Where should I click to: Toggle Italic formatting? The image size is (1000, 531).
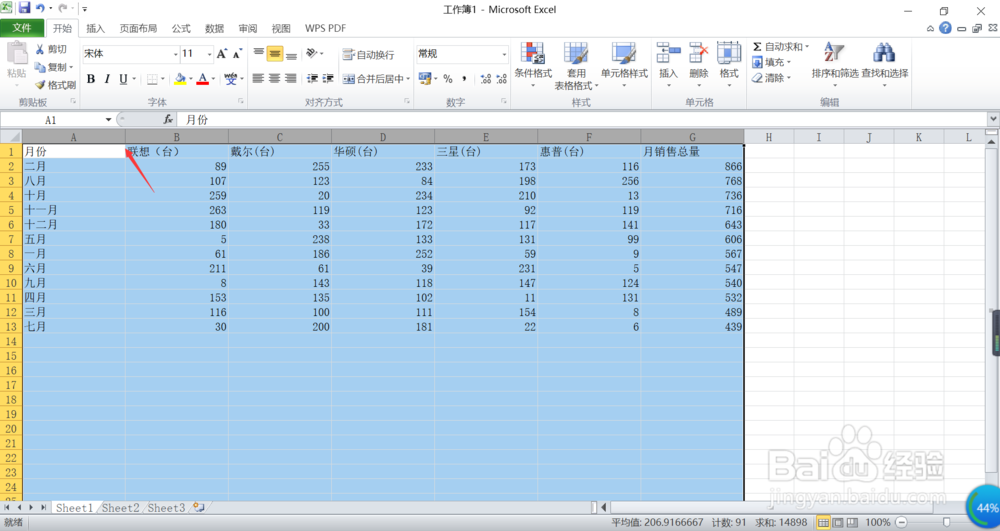[x=107, y=79]
